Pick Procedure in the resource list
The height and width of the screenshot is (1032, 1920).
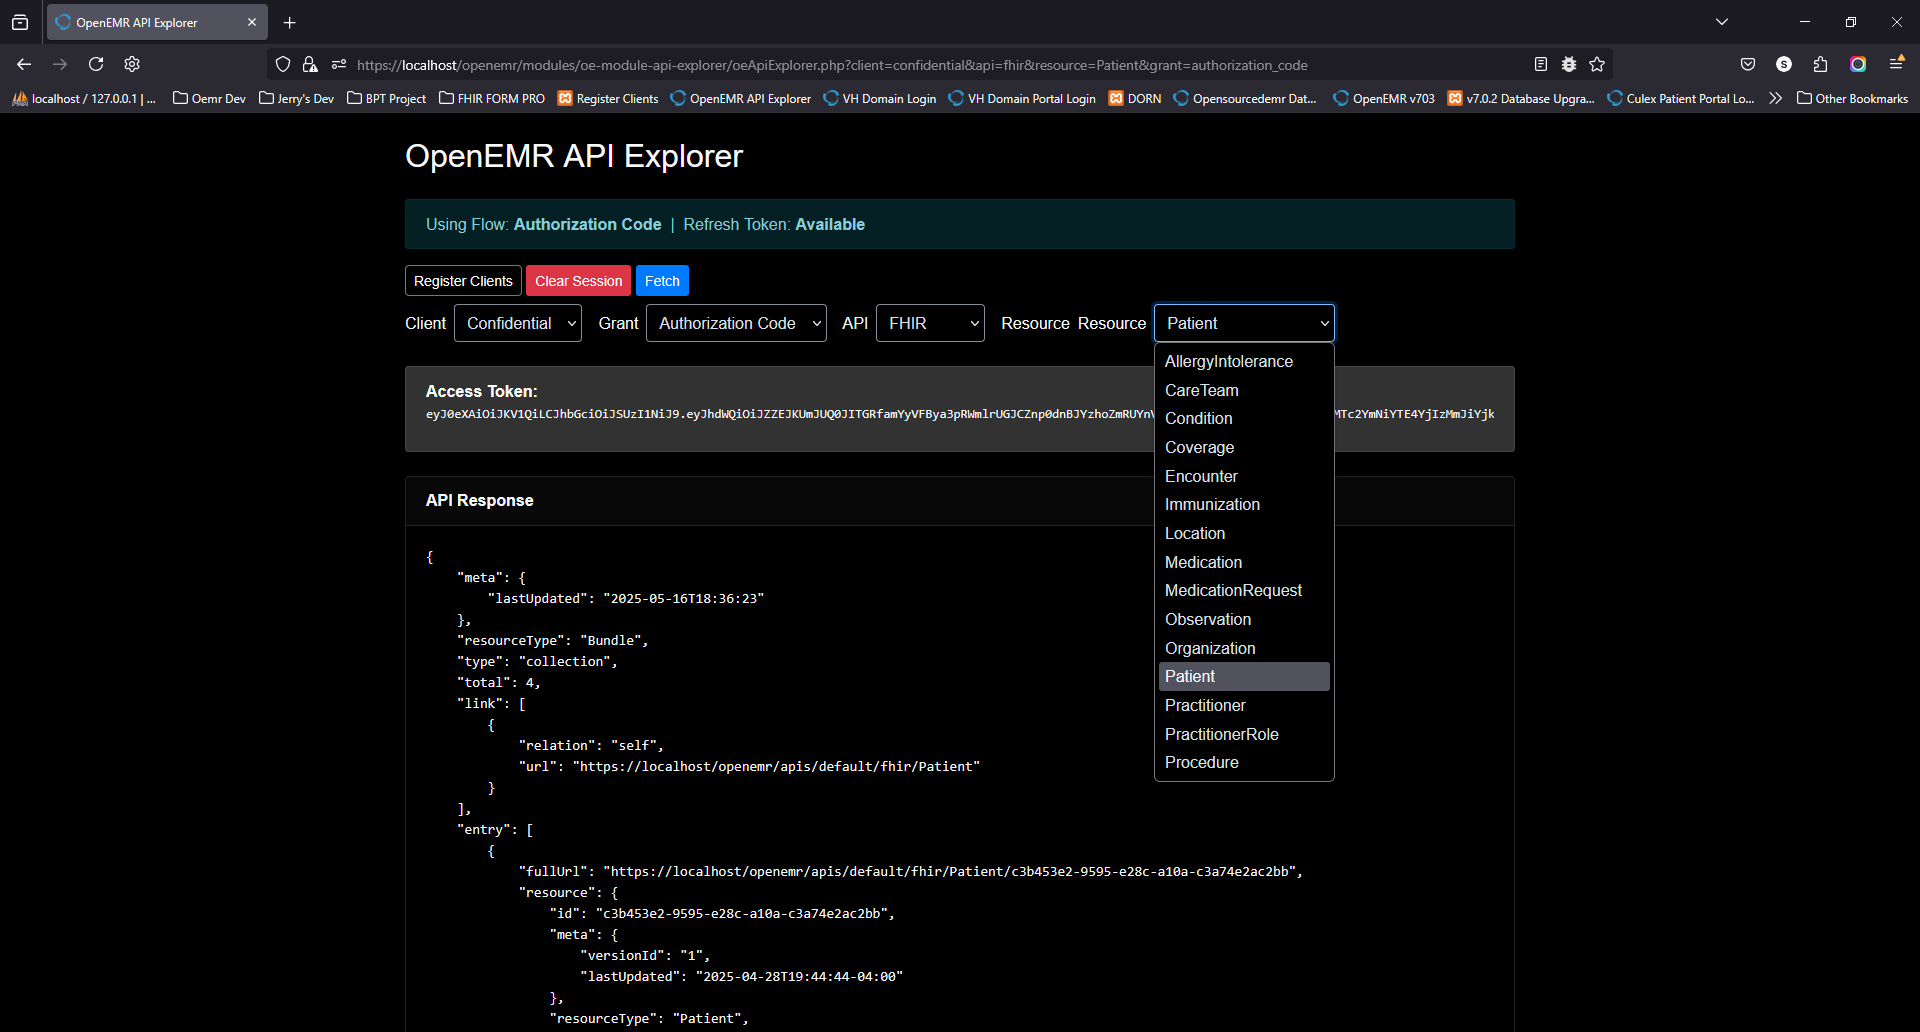coord(1244,762)
